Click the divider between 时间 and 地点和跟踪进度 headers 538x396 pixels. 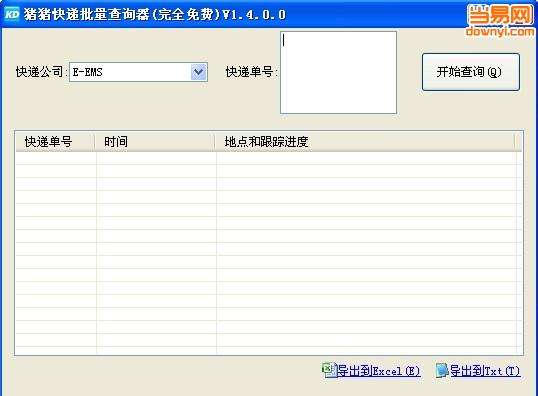tap(215, 141)
